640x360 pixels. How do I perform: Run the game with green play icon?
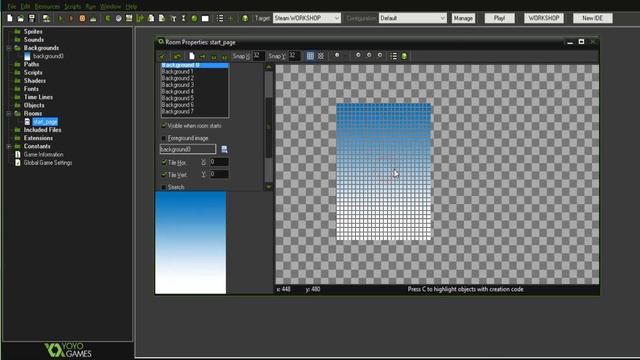[60, 18]
